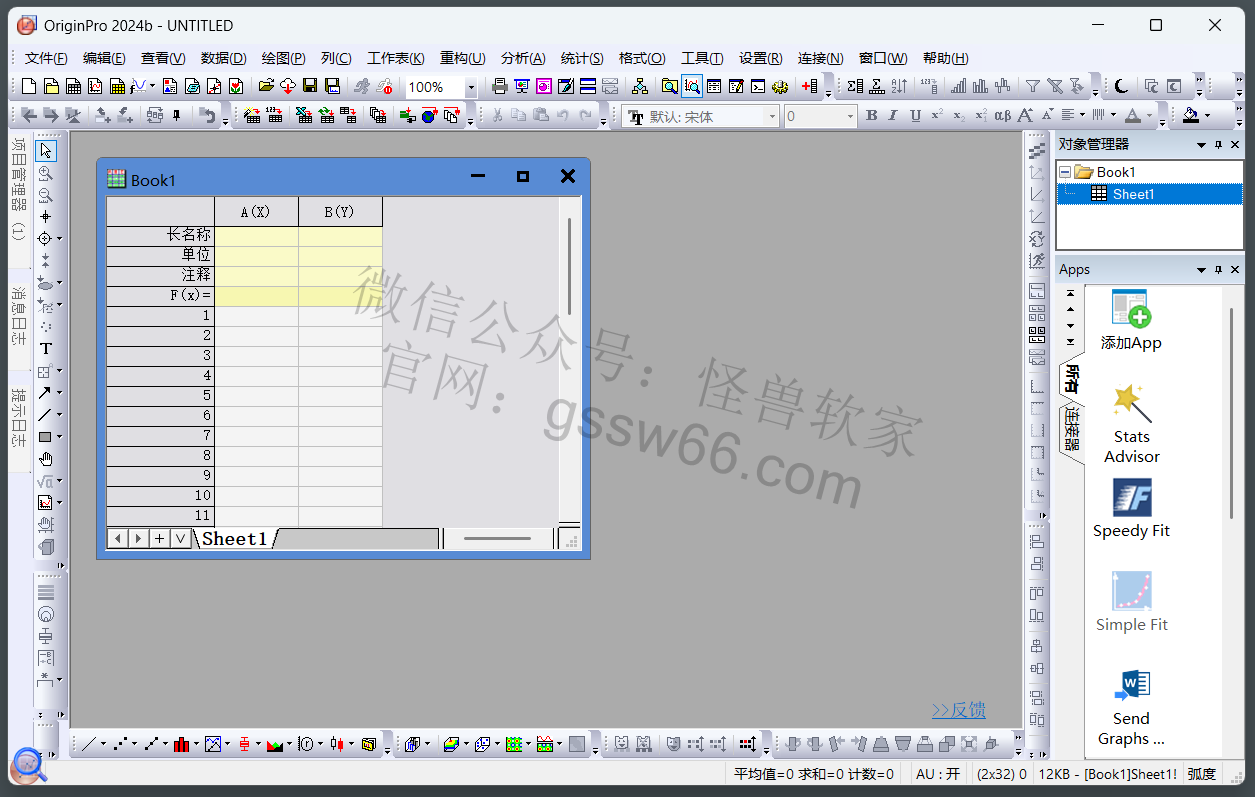Collapse the Book1 tree node
Viewport: 1255px width, 797px height.
click(x=1065, y=172)
